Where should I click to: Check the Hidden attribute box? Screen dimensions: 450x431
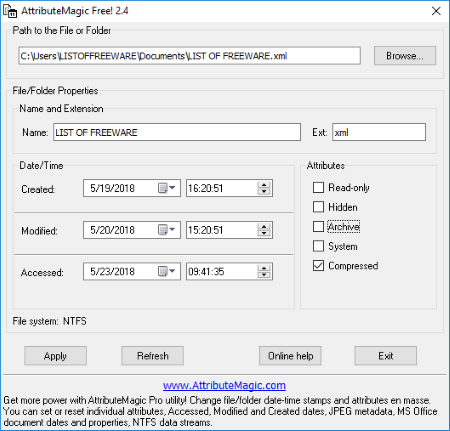(318, 207)
